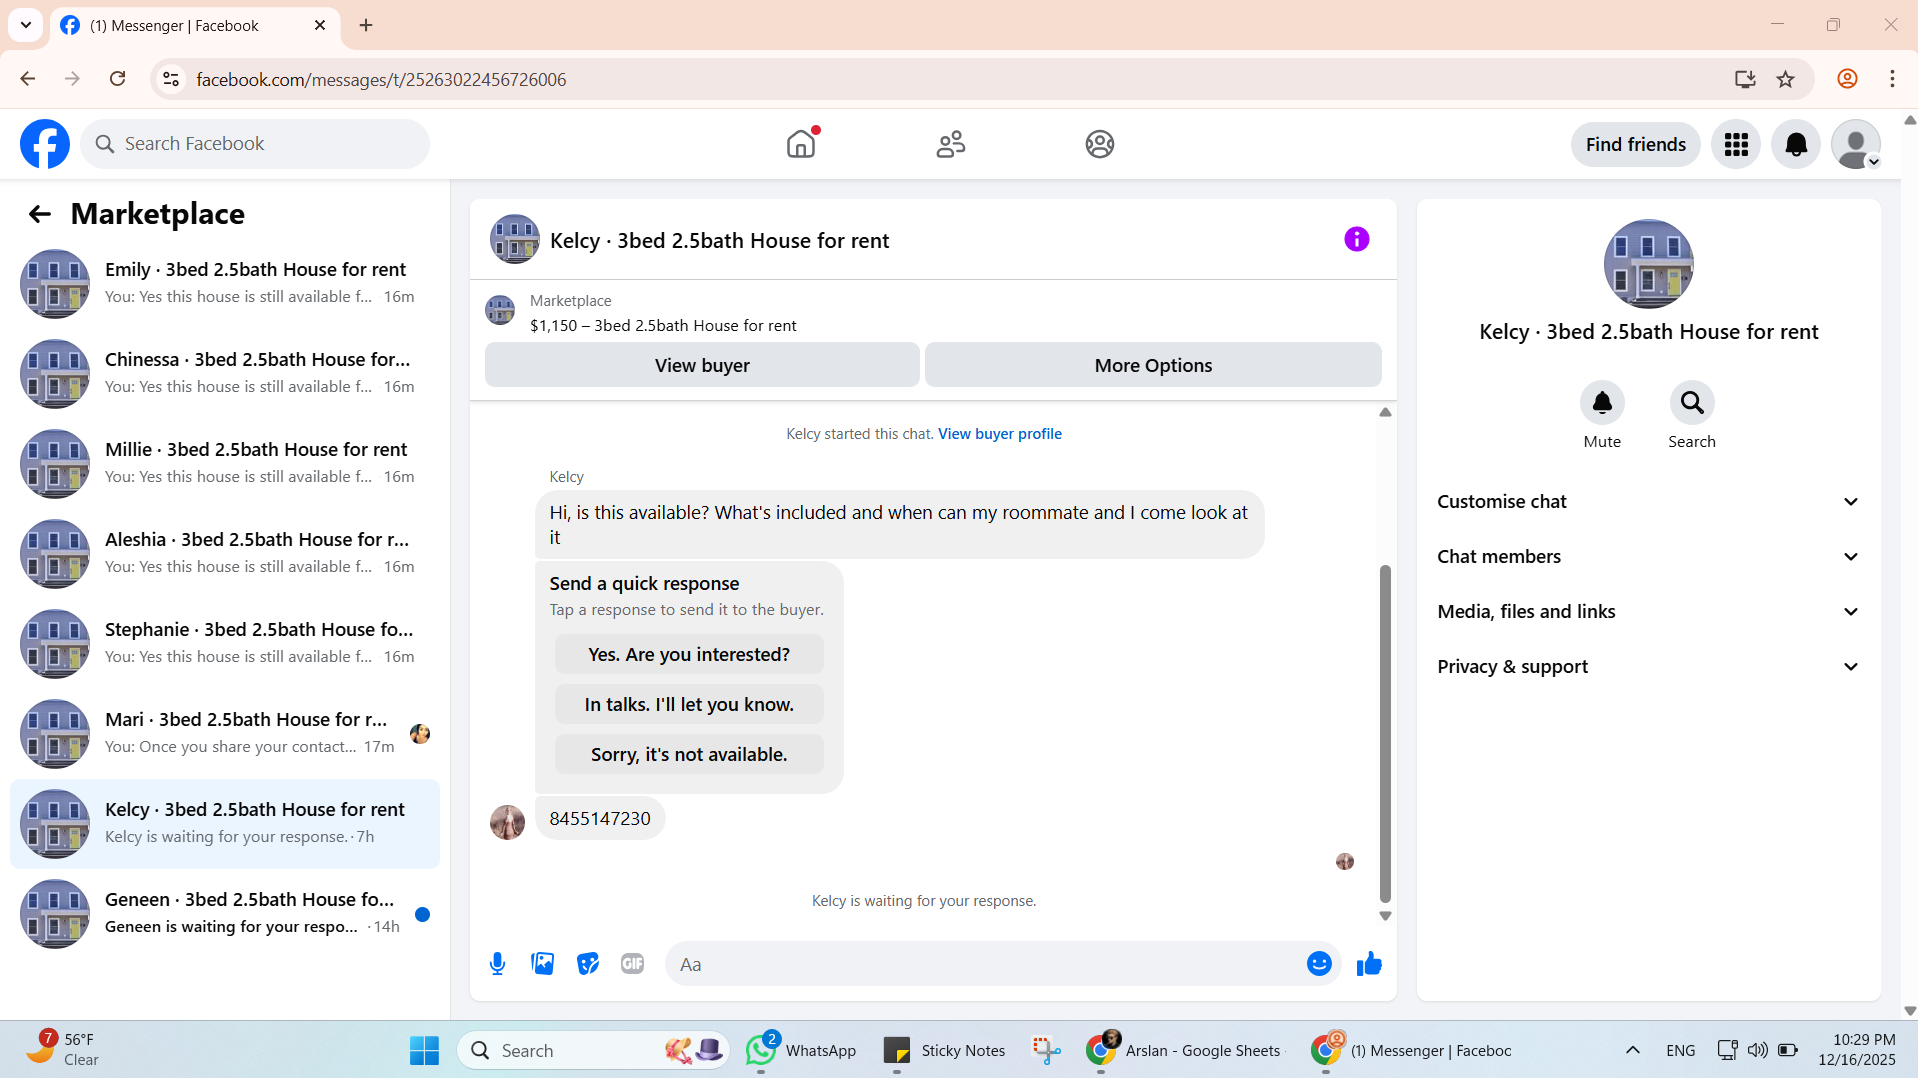This screenshot has height=1078, width=1918.
Task: Open the weather widget 56°F Clear
Action: tap(62, 1050)
